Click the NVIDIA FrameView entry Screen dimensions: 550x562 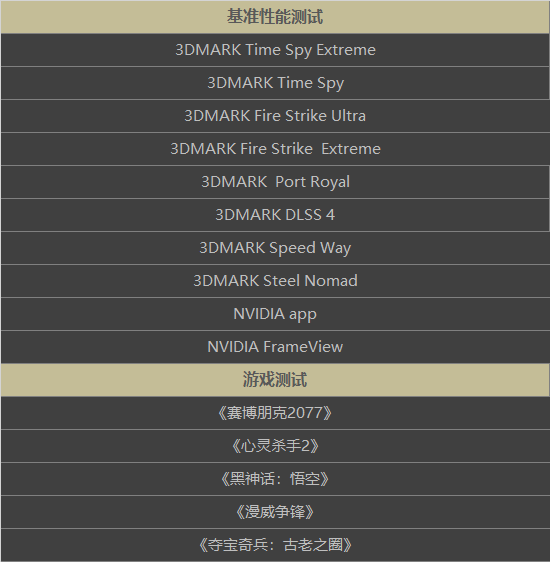275,347
